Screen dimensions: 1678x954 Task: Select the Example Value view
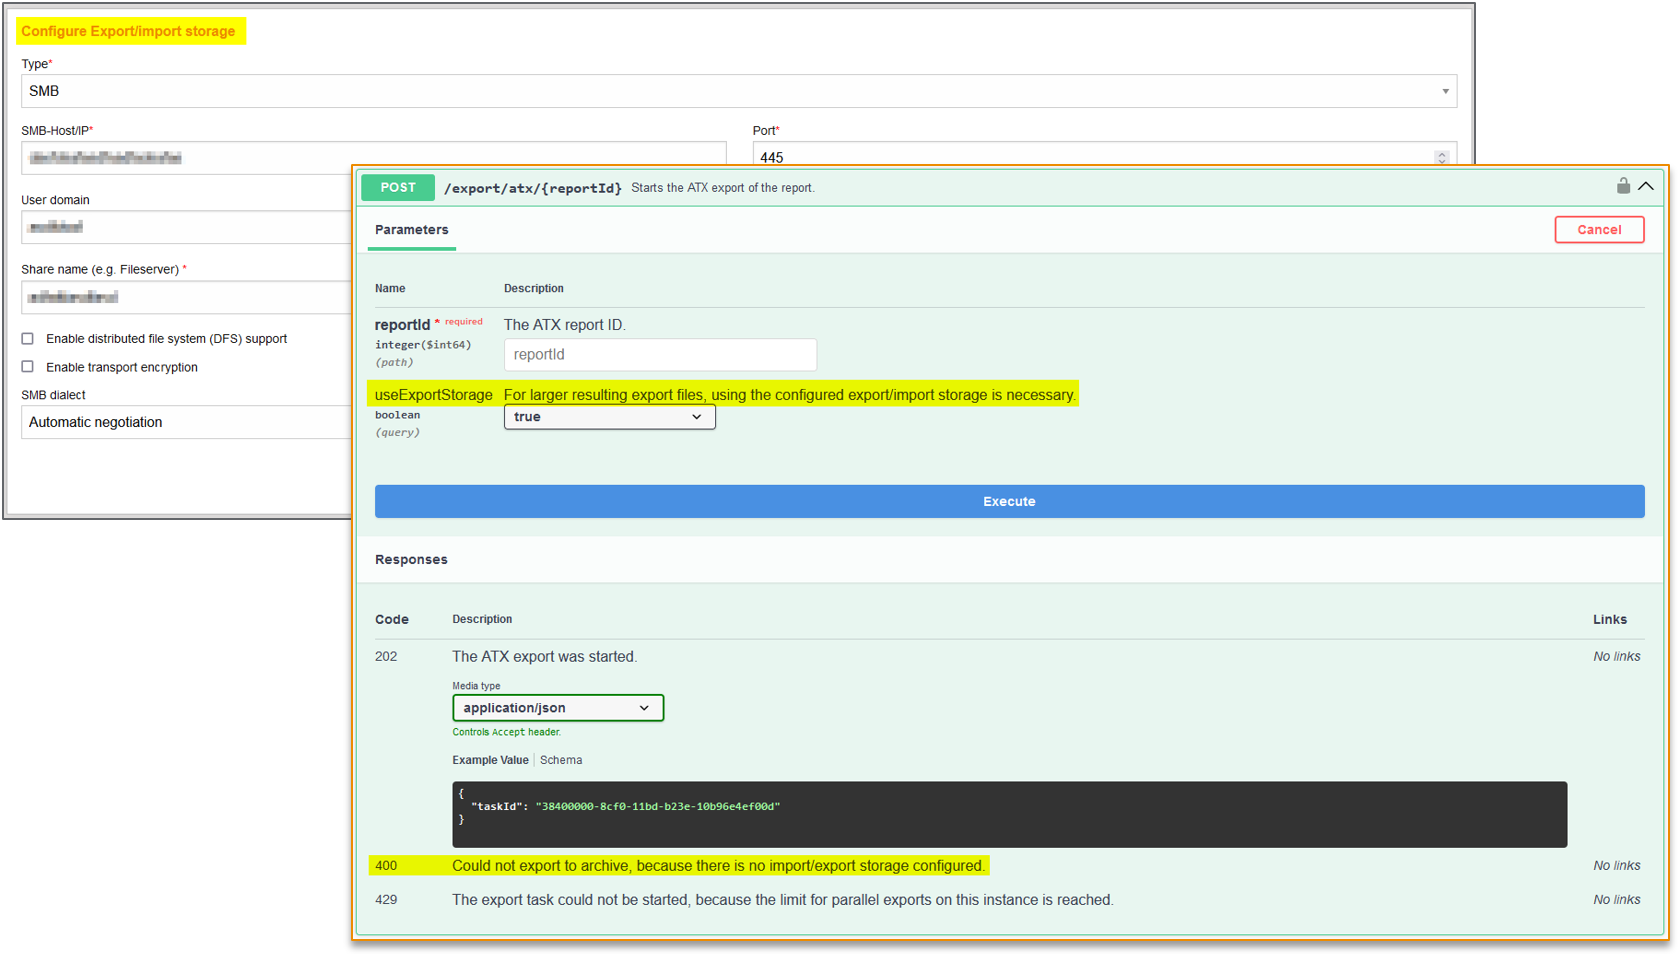490,760
